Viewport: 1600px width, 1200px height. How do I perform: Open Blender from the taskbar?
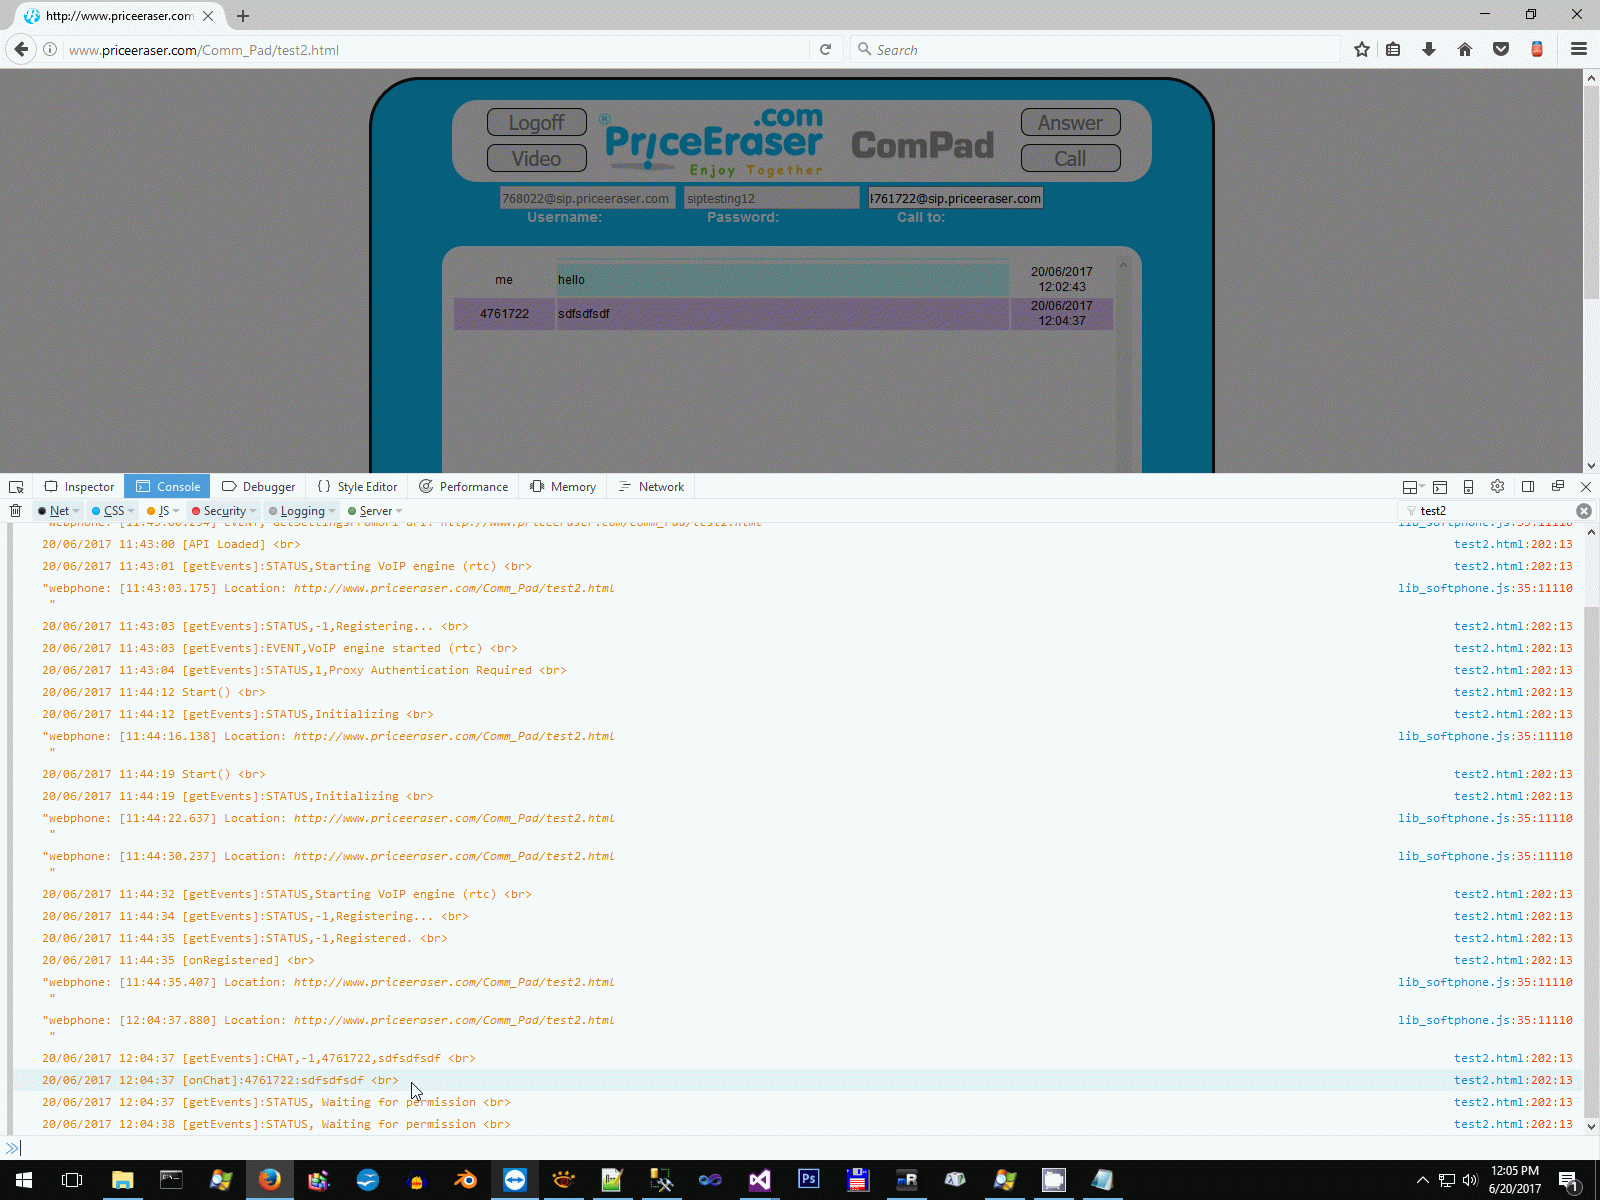(466, 1180)
